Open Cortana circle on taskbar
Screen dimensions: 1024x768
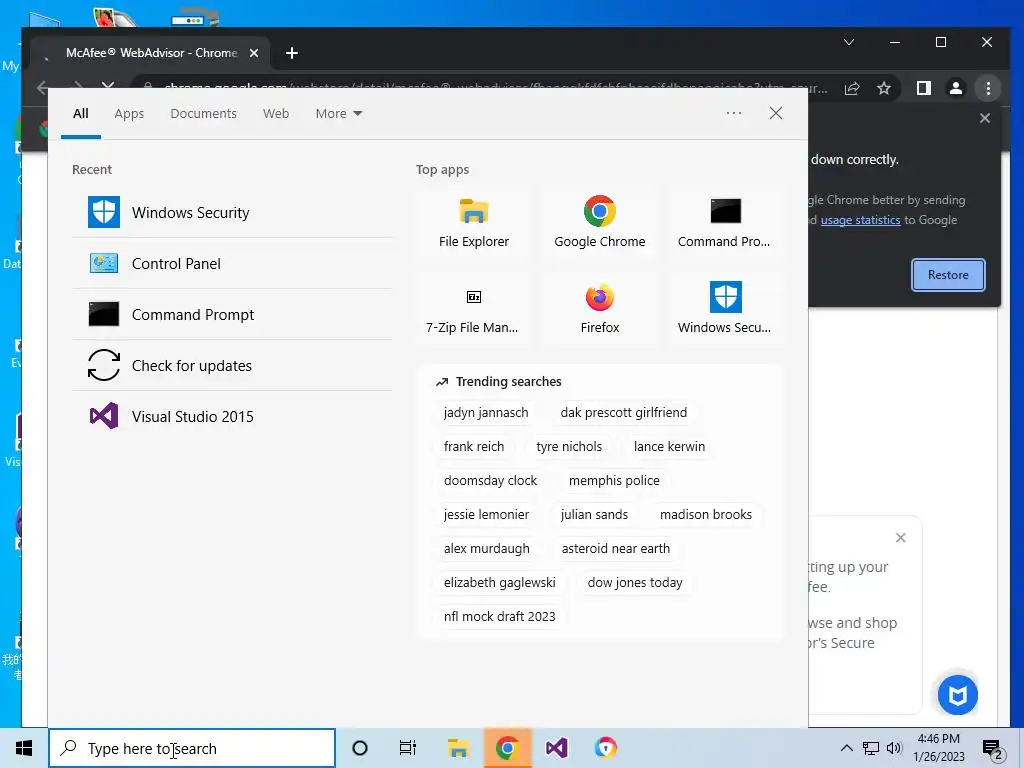tap(360, 748)
